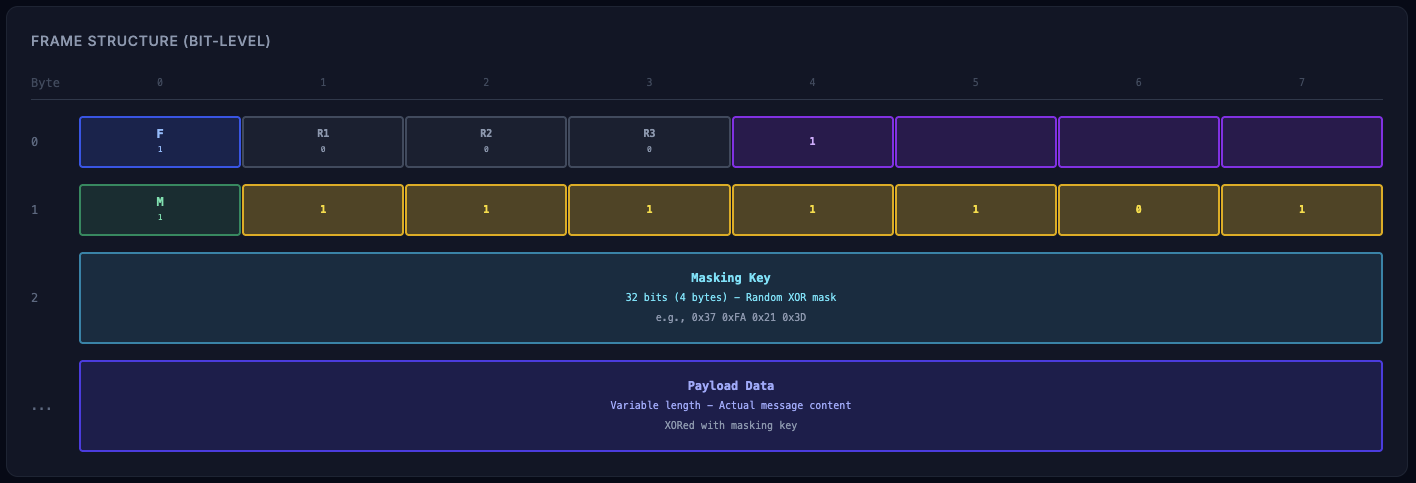Click the blue F bit cell
The image size is (1416, 483).
pyautogui.click(x=160, y=142)
